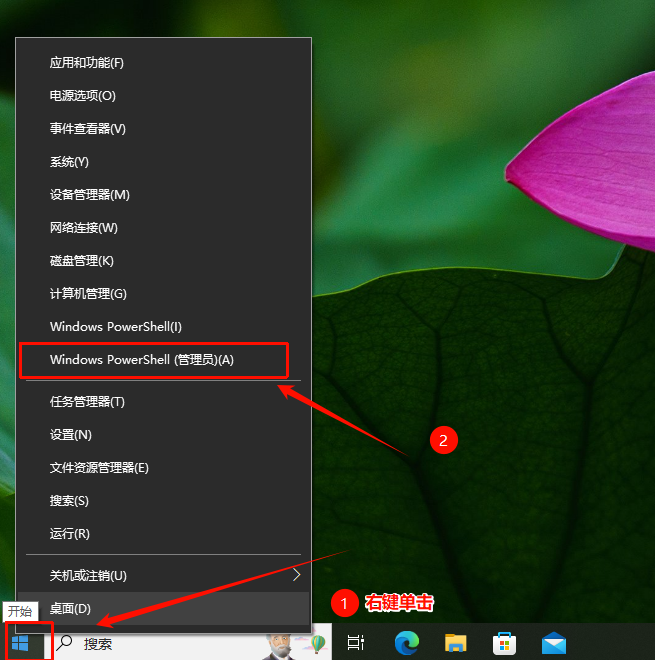Open Task View on the taskbar
This screenshot has width=655, height=660.
click(355, 643)
